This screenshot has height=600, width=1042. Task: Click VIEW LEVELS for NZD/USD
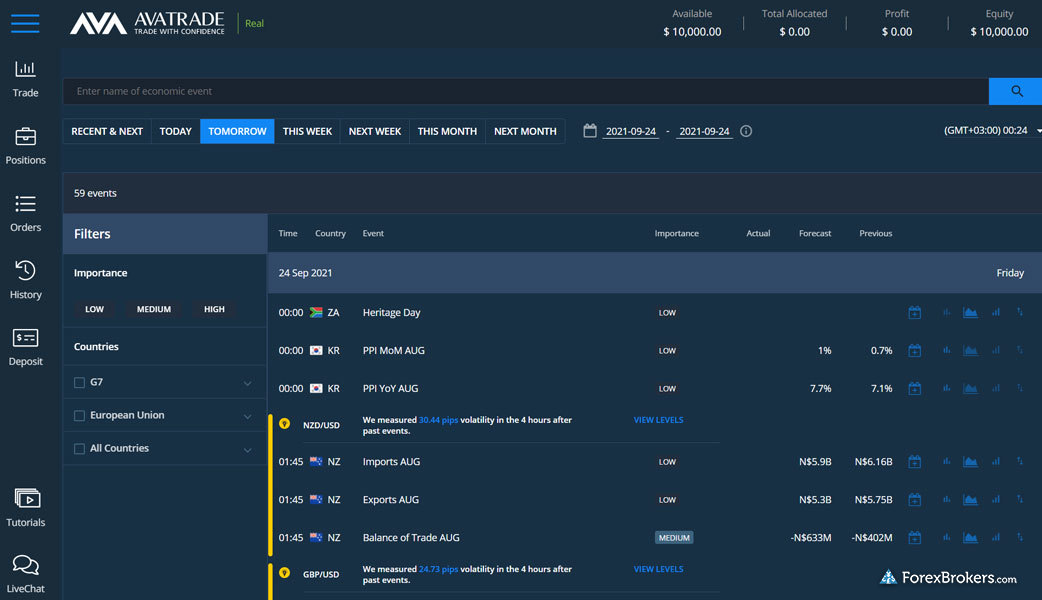(x=658, y=420)
